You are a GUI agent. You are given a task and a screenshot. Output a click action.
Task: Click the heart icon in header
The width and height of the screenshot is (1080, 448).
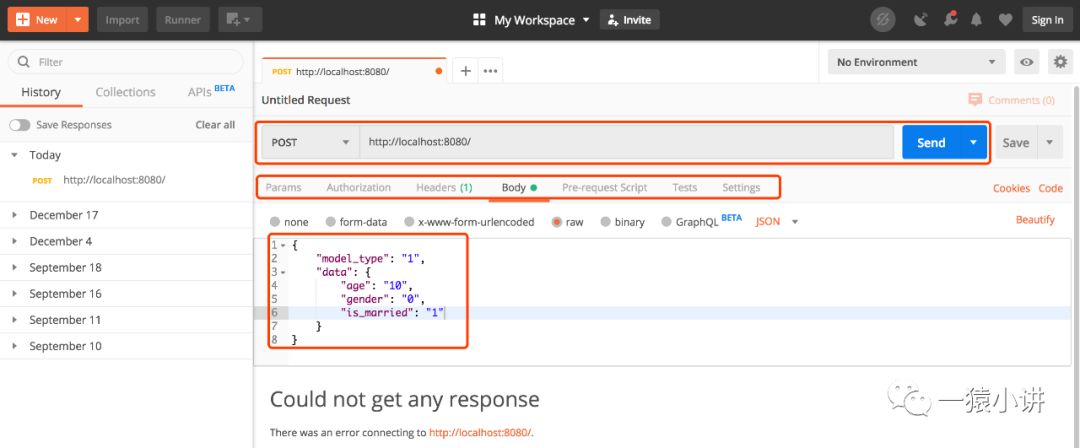[1005, 19]
